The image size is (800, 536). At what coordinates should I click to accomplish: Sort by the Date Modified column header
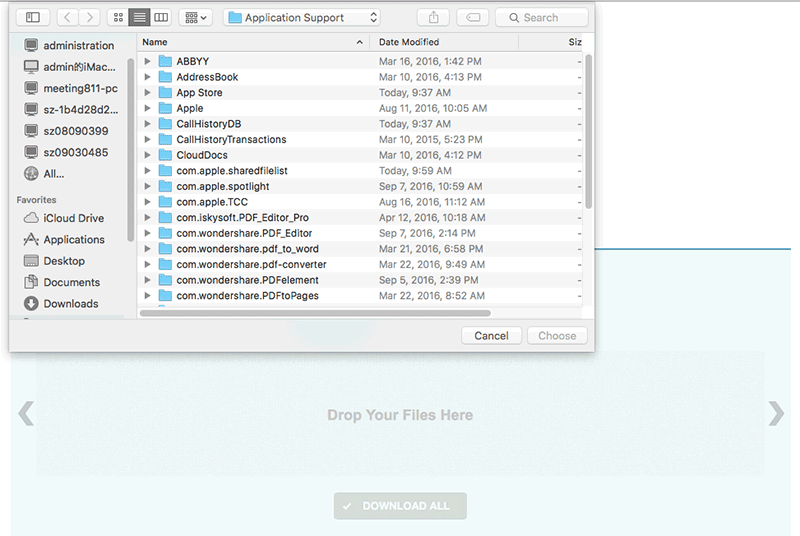444,42
